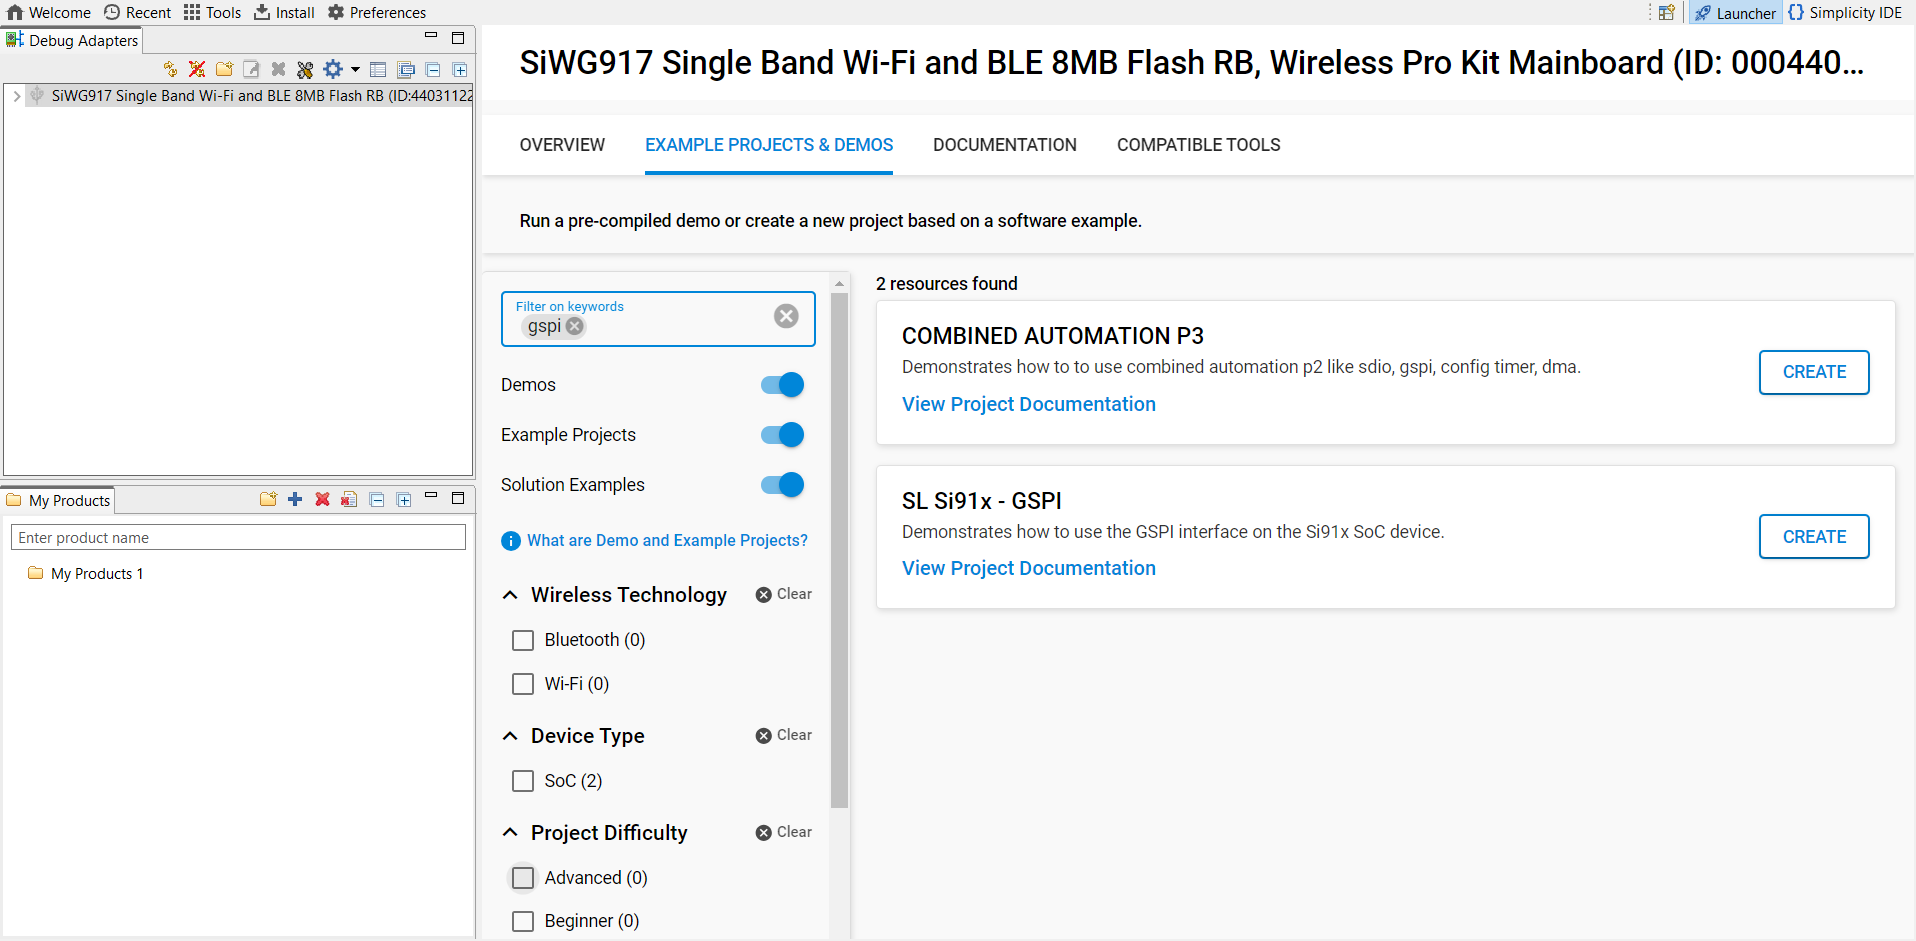Collapse the Wireless Technology filter section
This screenshot has height=941, width=1916.
[x=510, y=594]
